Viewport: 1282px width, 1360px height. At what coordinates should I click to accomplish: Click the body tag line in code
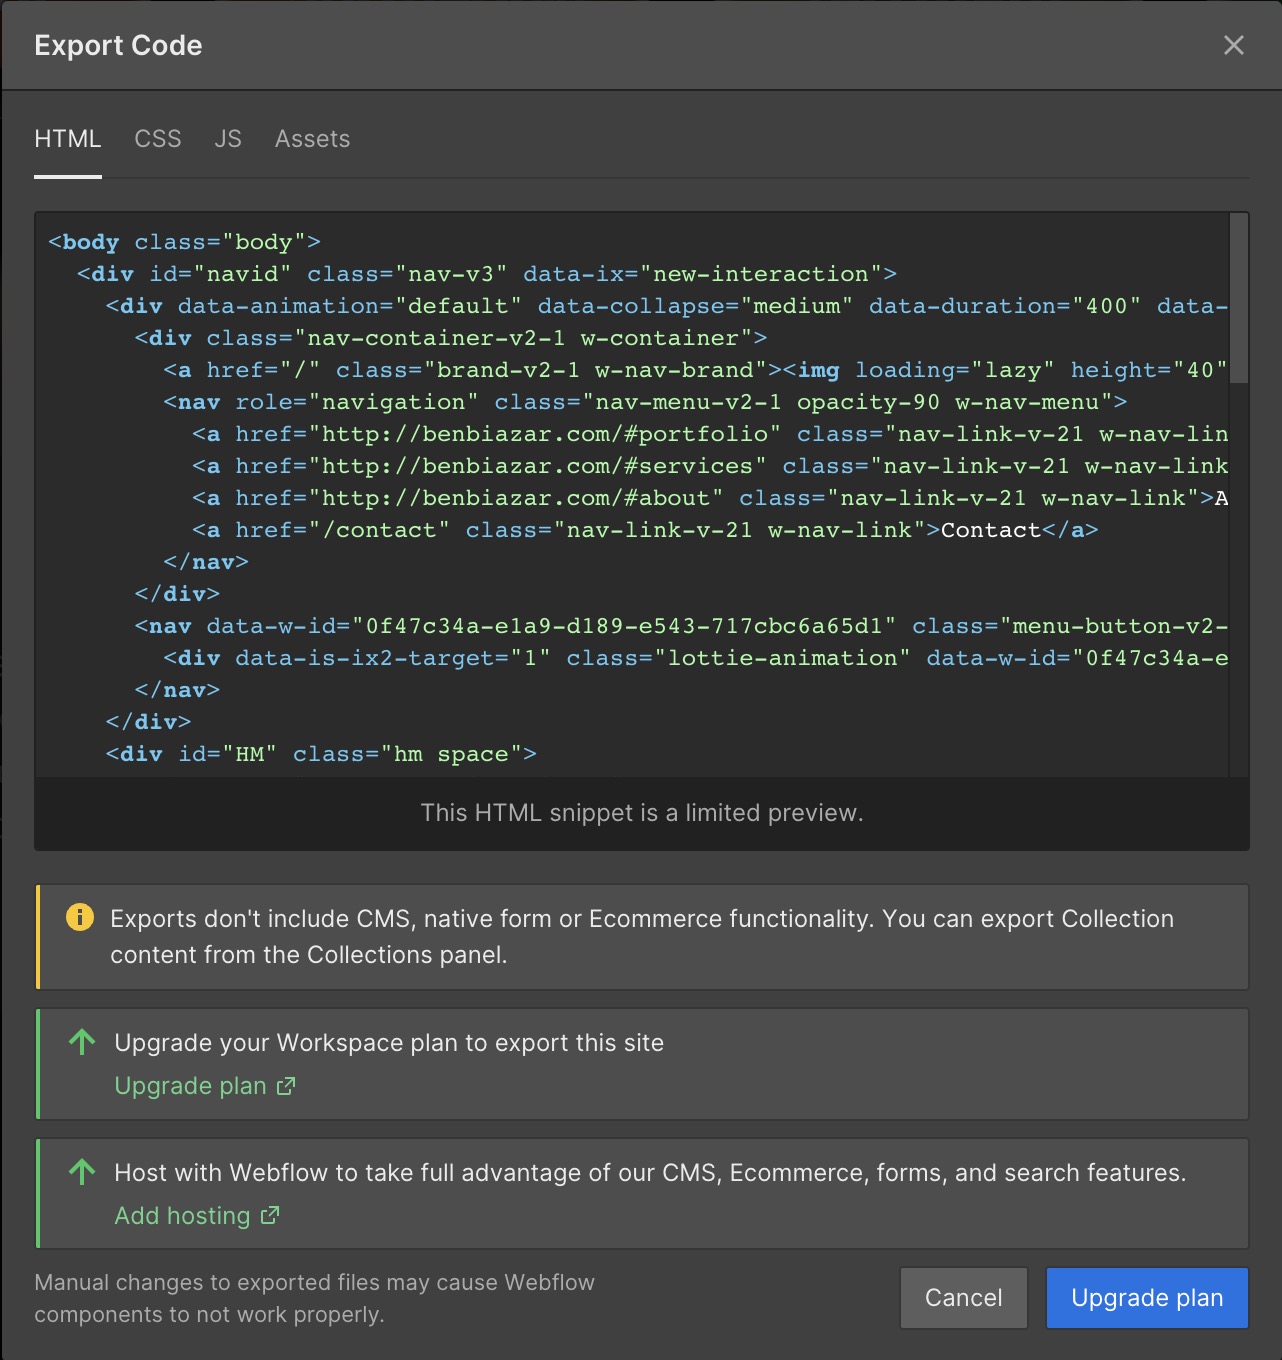184,242
